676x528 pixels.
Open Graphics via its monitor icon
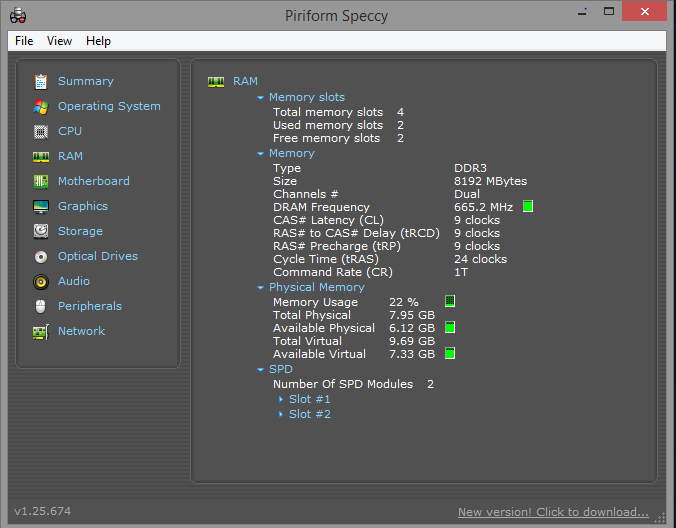click(x=41, y=206)
